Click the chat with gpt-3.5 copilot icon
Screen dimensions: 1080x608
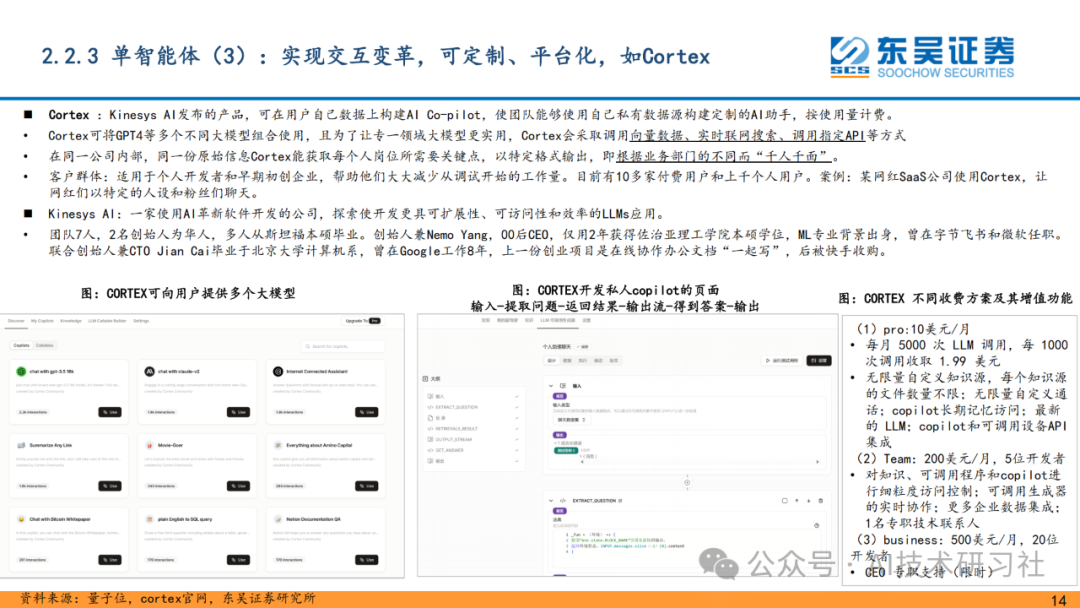(x=22, y=371)
